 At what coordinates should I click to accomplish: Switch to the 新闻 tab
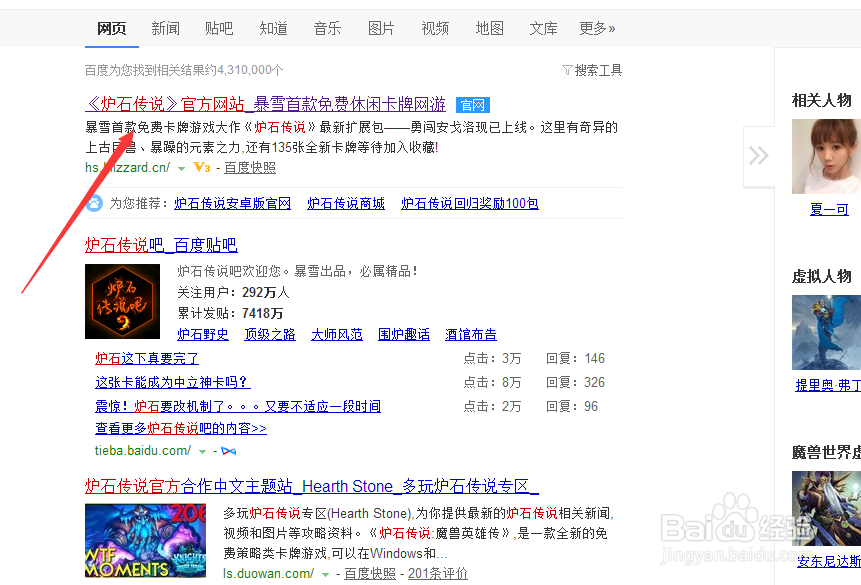point(165,28)
